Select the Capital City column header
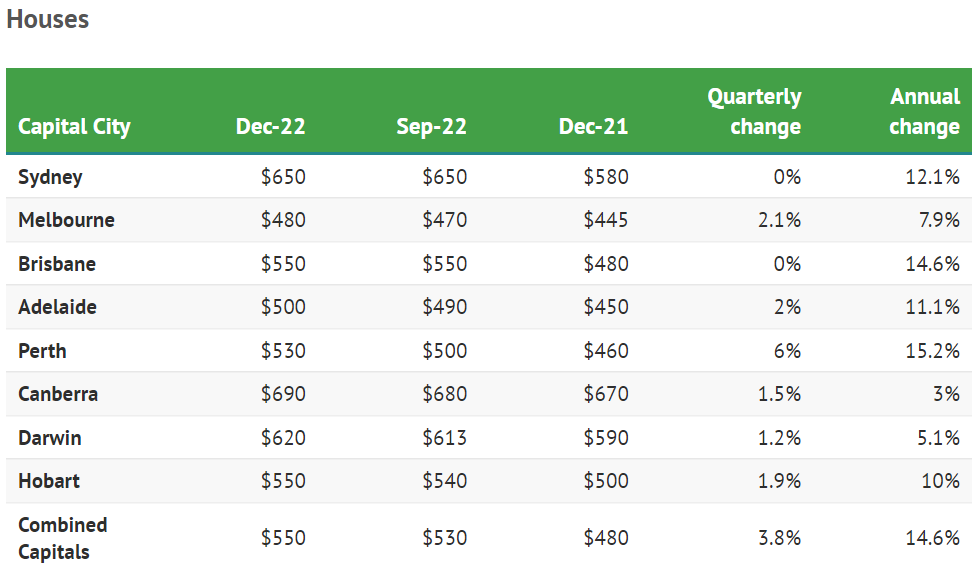 (74, 127)
